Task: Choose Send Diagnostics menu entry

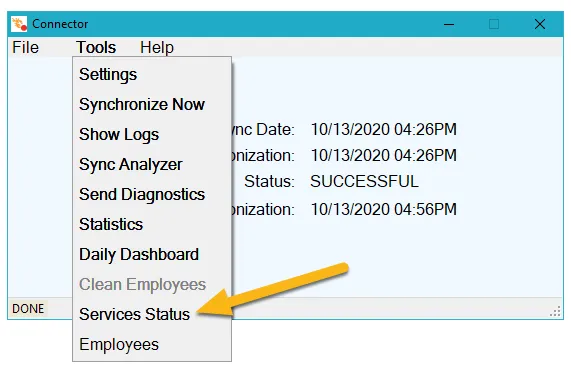Action: tap(152, 194)
